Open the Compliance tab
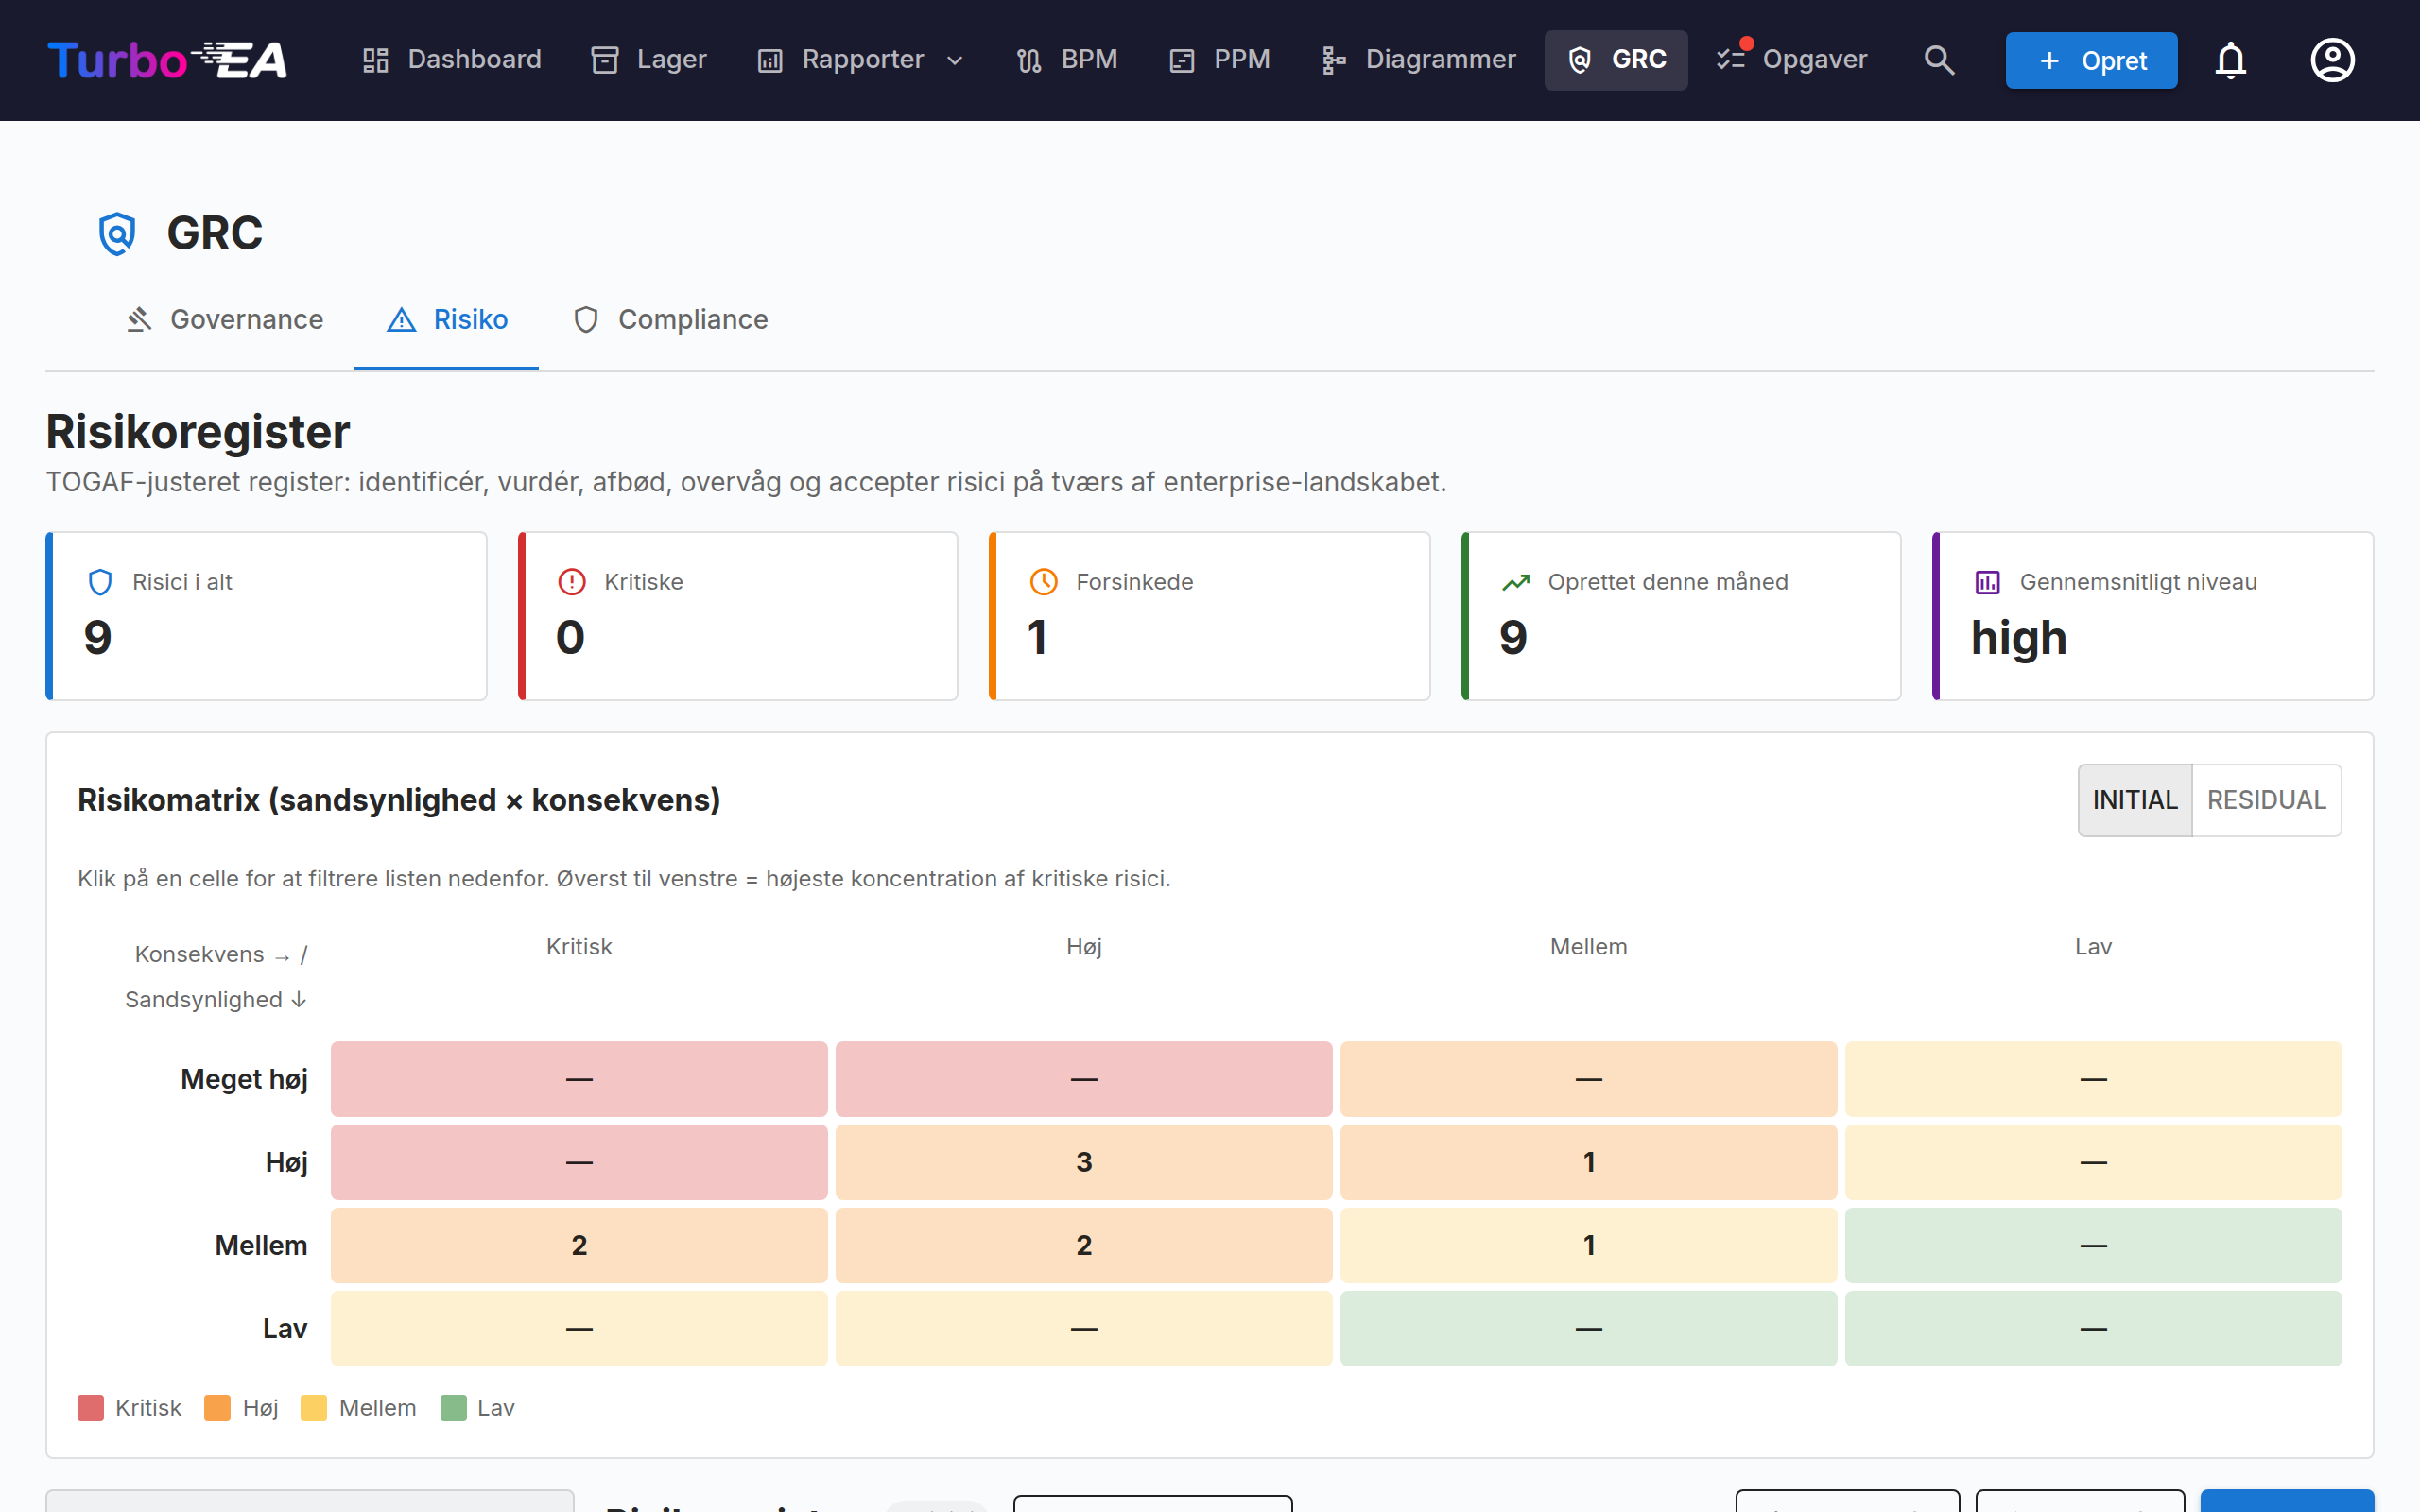The width and height of the screenshot is (2420, 1512). pyautogui.click(x=670, y=320)
